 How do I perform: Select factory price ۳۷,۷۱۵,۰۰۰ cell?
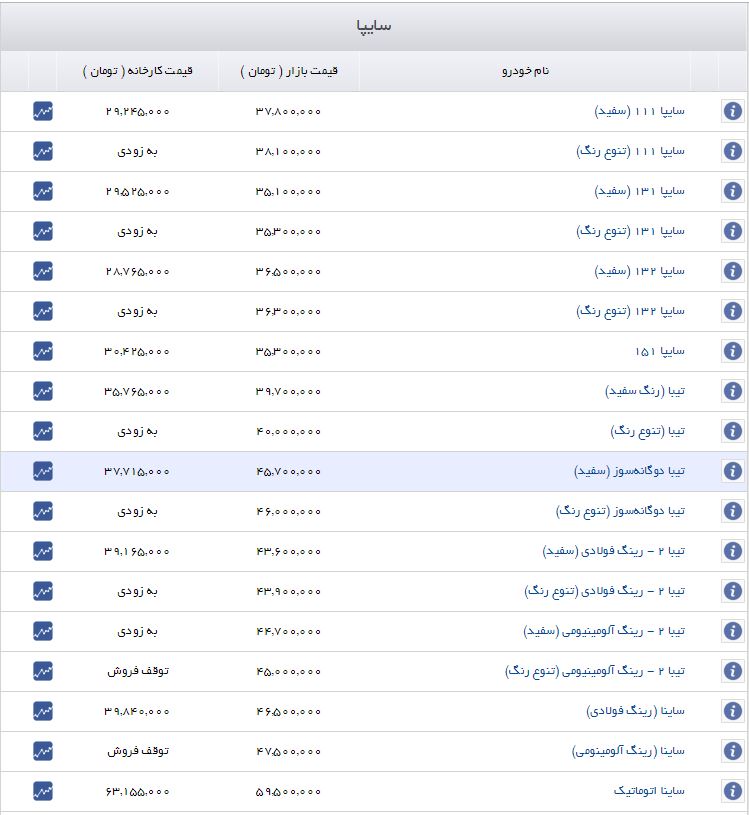(x=138, y=472)
